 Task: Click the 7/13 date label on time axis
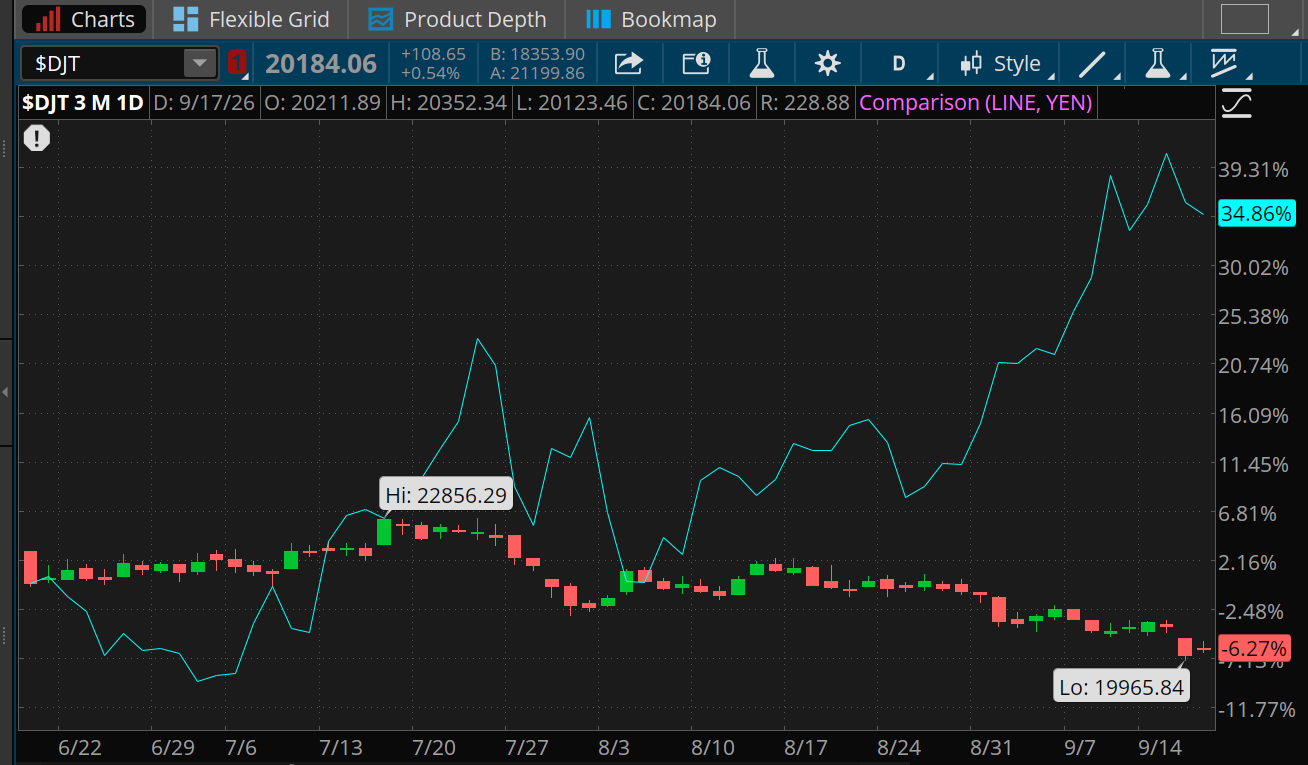tap(340, 749)
